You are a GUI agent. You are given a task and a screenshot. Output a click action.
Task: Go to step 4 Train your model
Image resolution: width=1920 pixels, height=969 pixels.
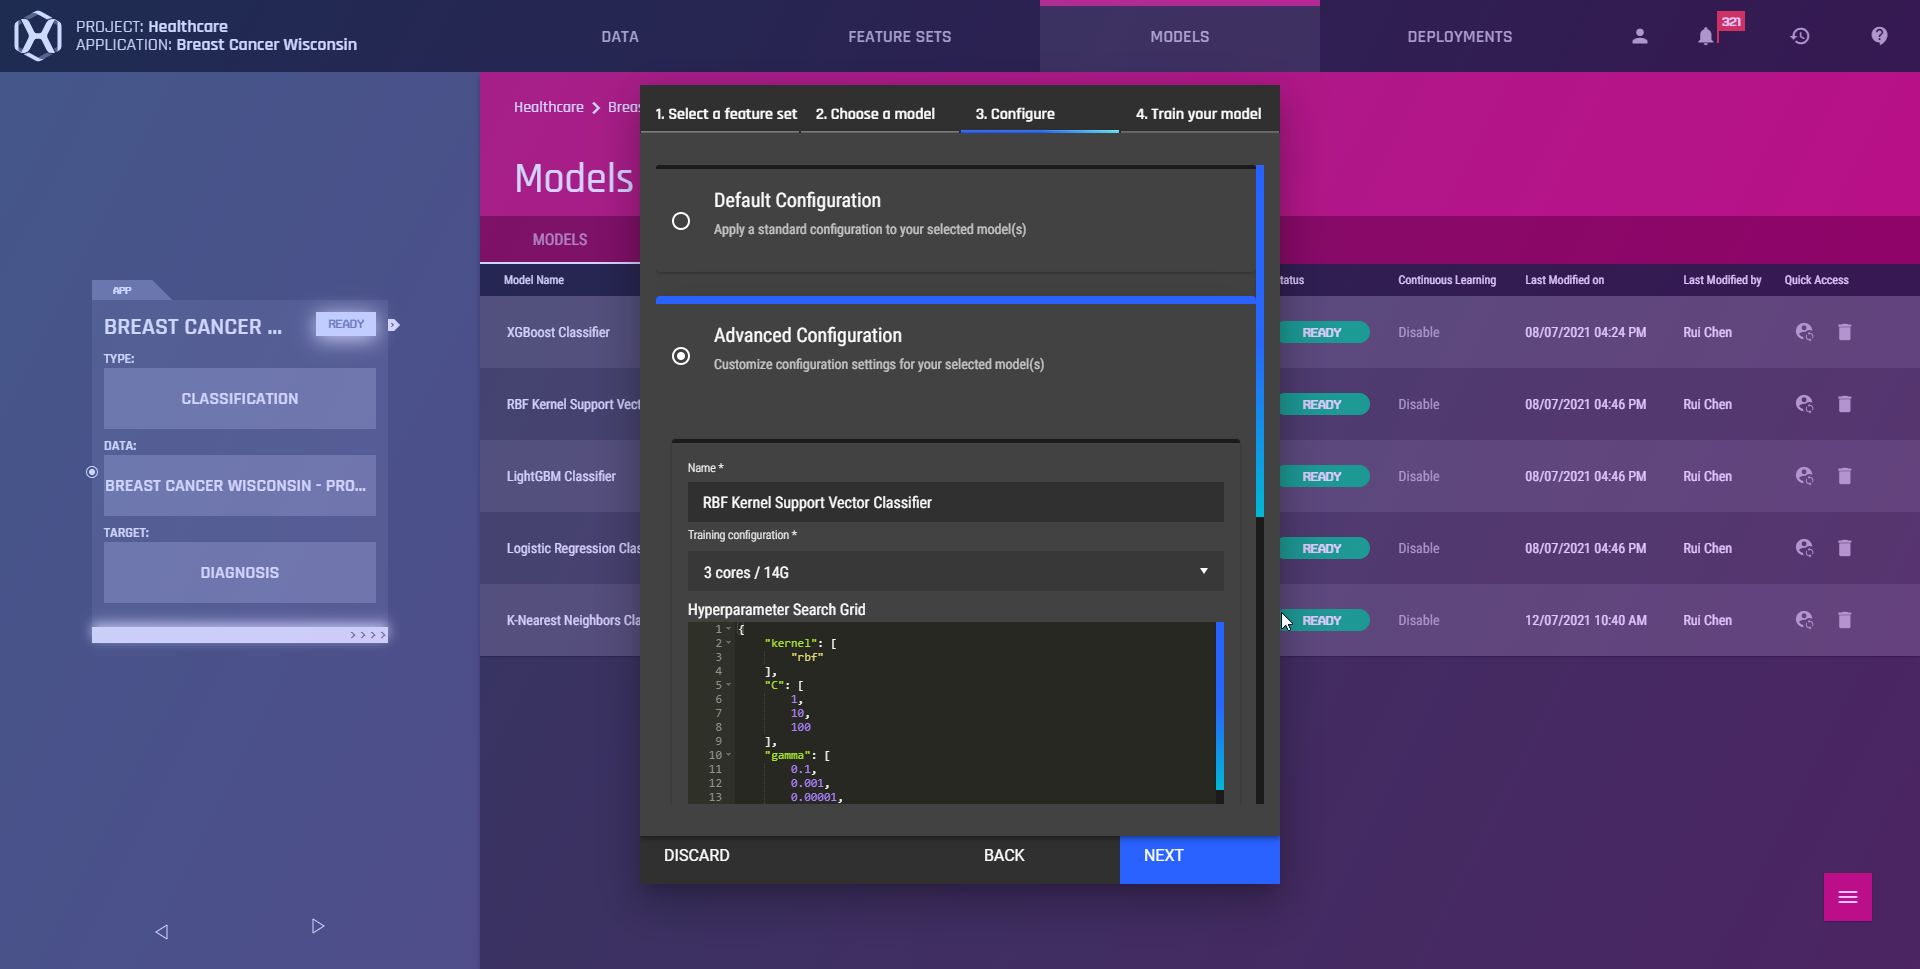tap(1198, 114)
